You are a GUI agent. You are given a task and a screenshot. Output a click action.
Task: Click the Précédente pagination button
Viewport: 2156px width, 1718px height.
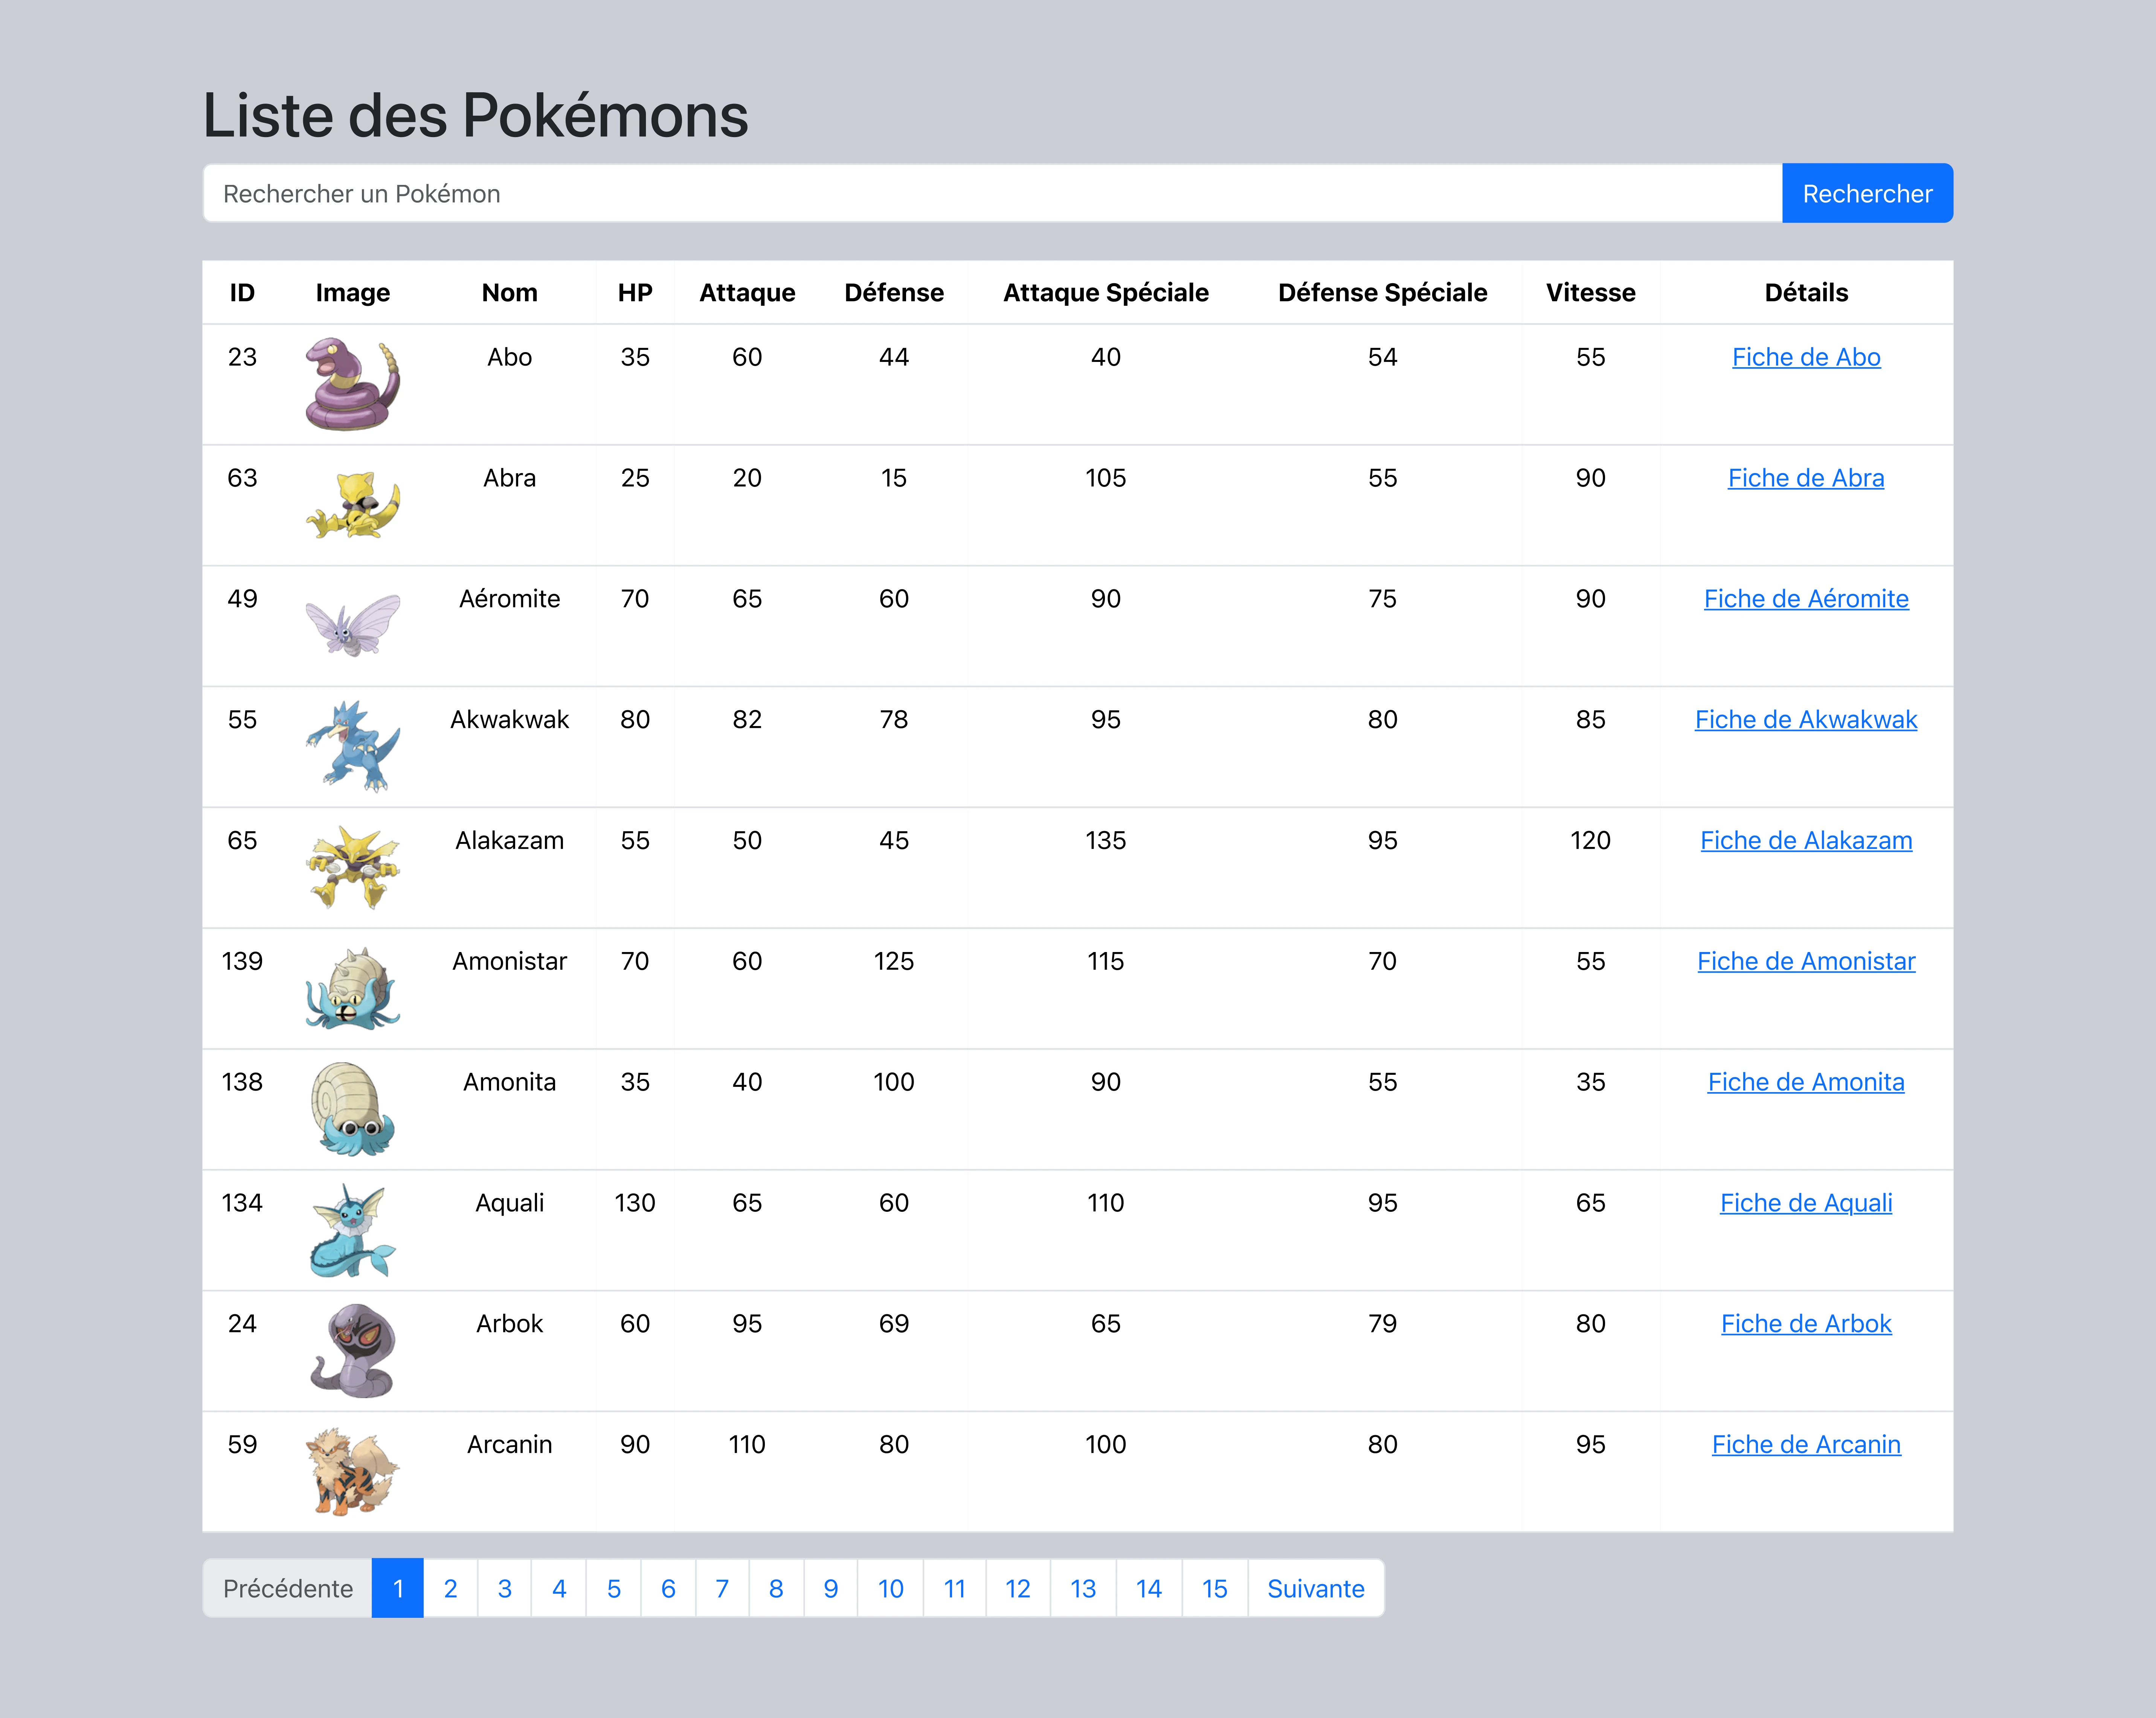pos(288,1588)
